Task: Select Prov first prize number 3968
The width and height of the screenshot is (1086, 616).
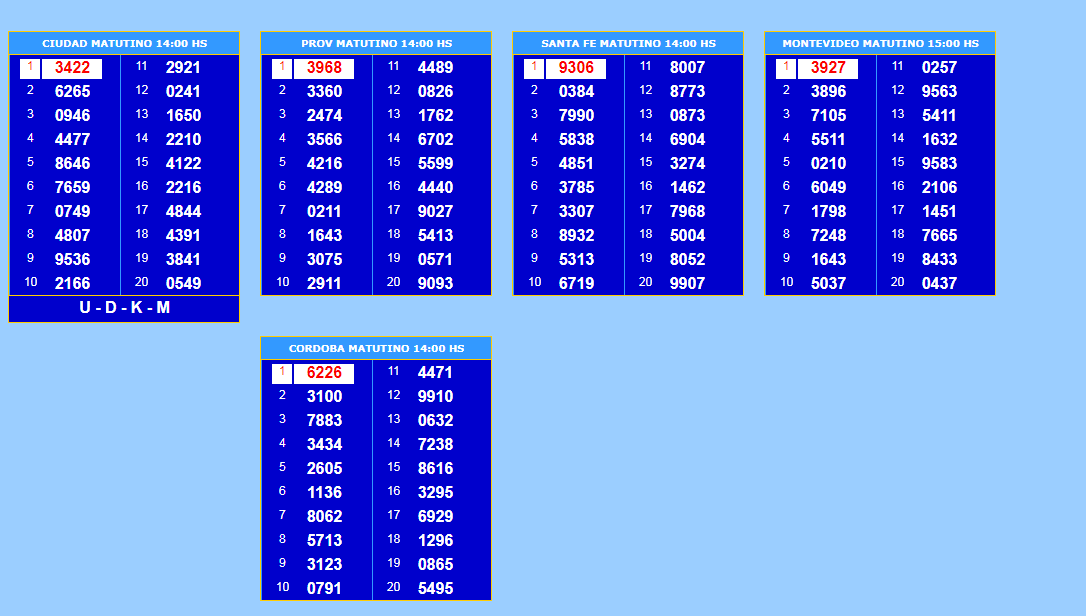Action: click(324, 68)
